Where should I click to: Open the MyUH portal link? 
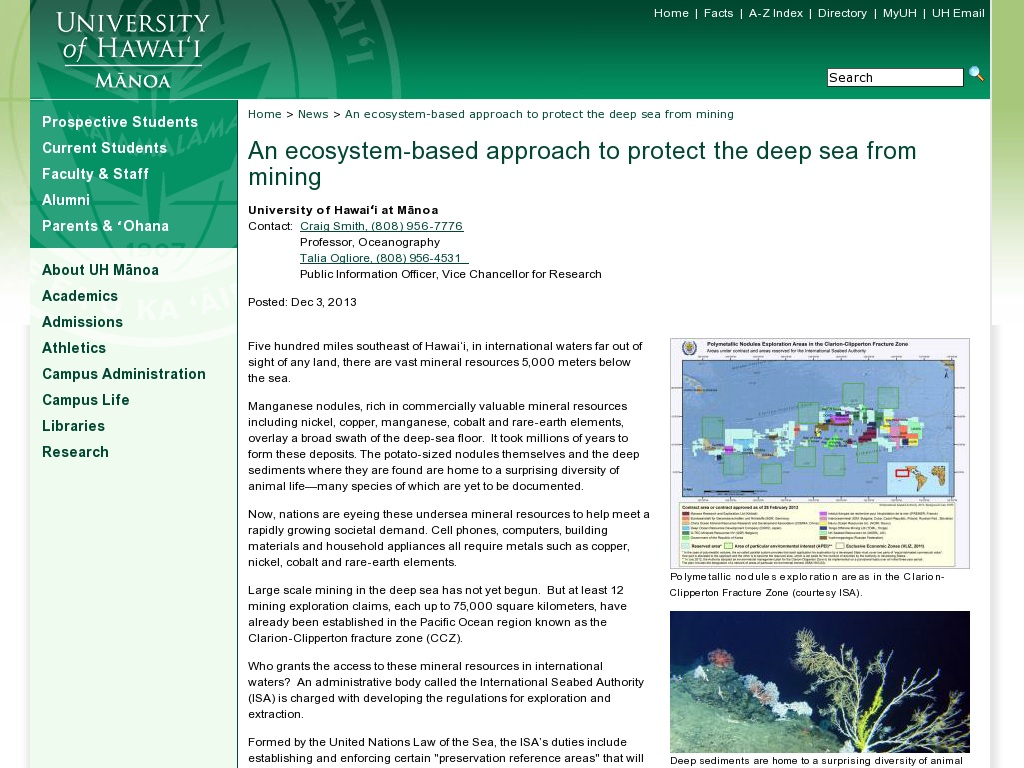point(899,13)
